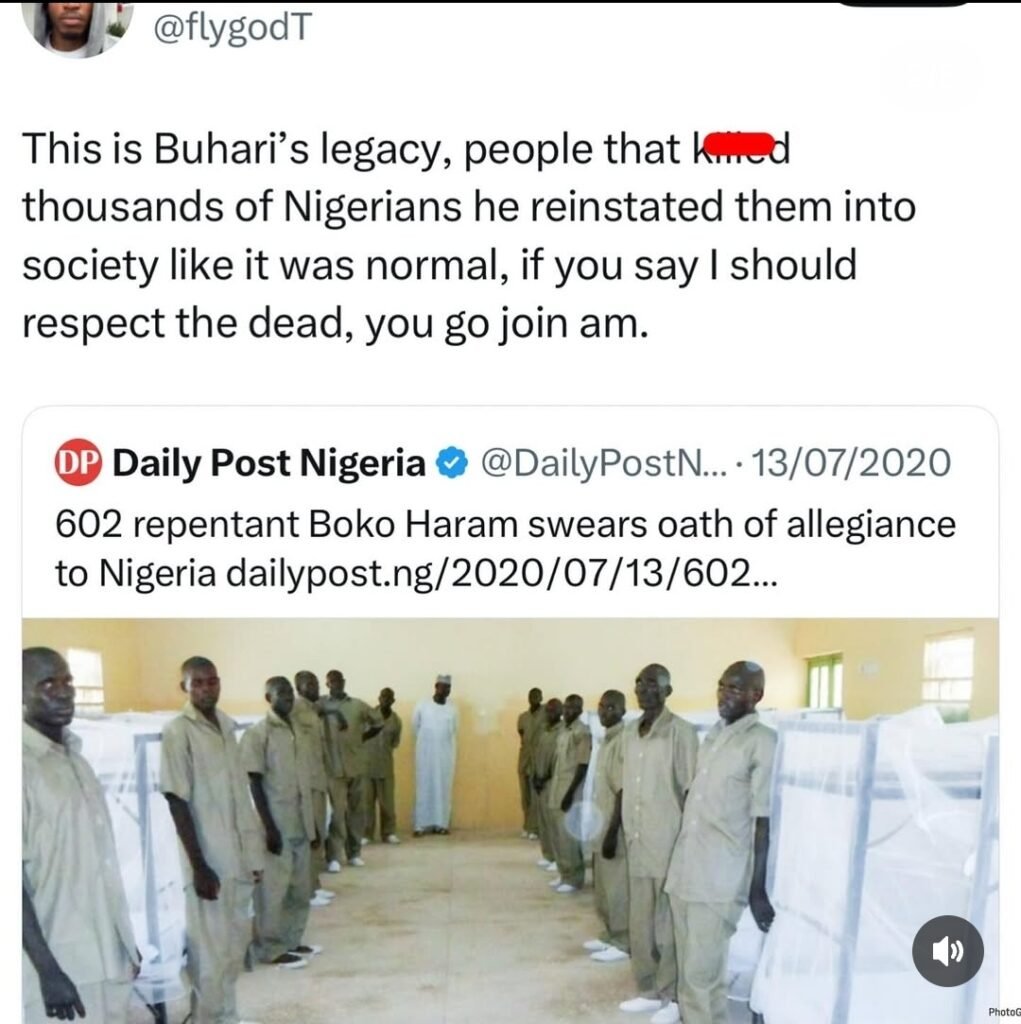Click the "thousands of Nigerians" tweet line
The image size is (1021, 1024).
coord(300,206)
